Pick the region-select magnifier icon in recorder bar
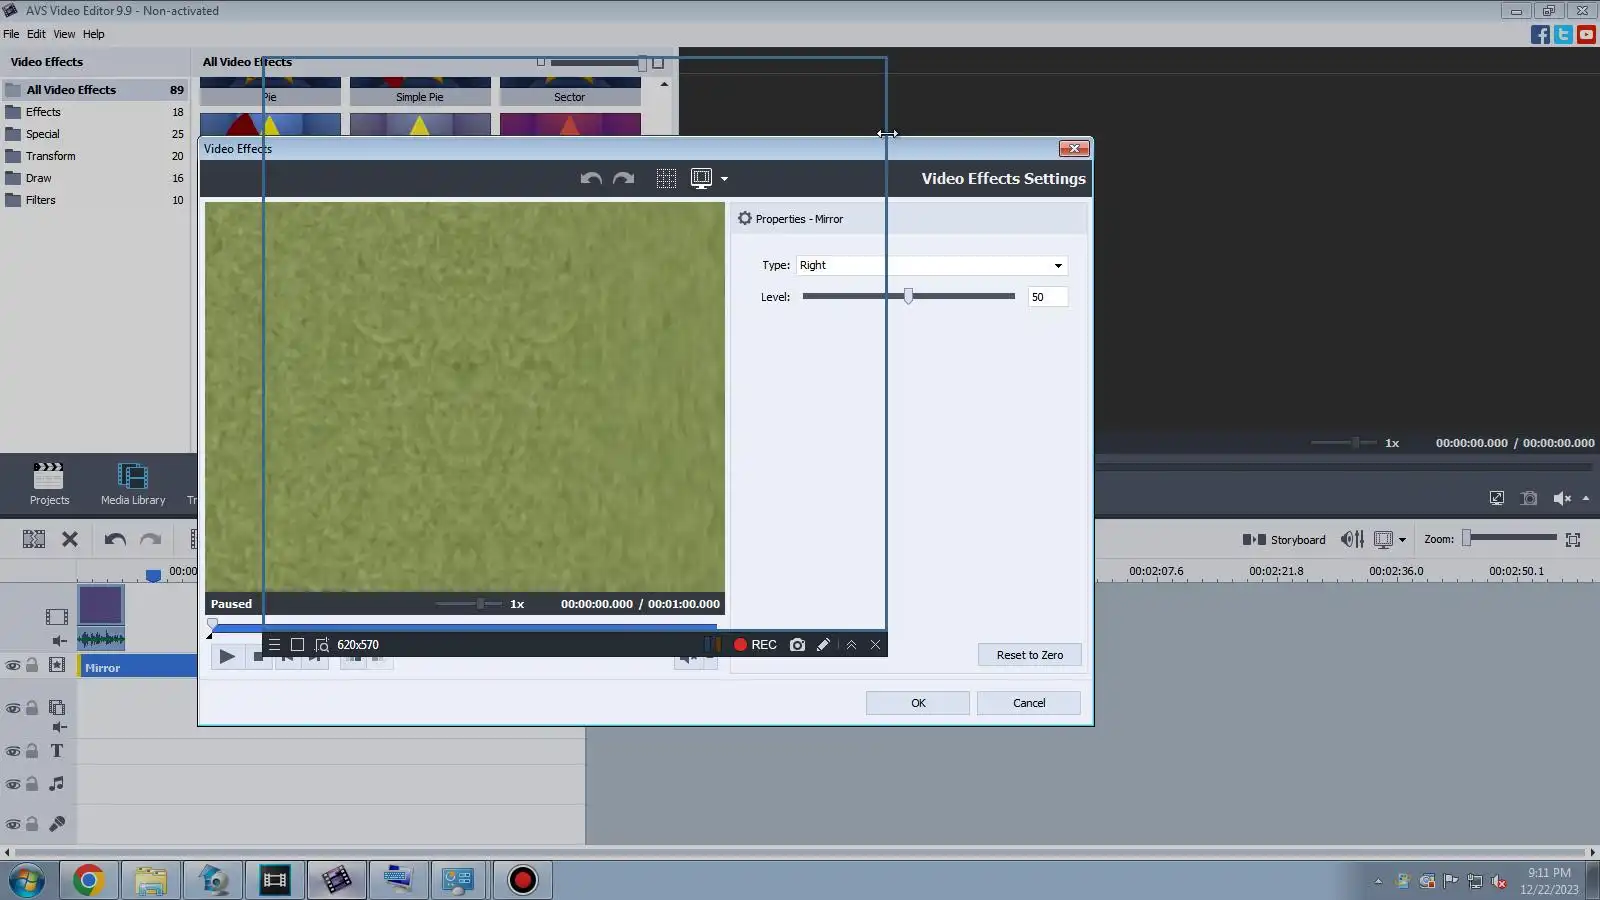Viewport: 1600px width, 900px height. coord(322,645)
